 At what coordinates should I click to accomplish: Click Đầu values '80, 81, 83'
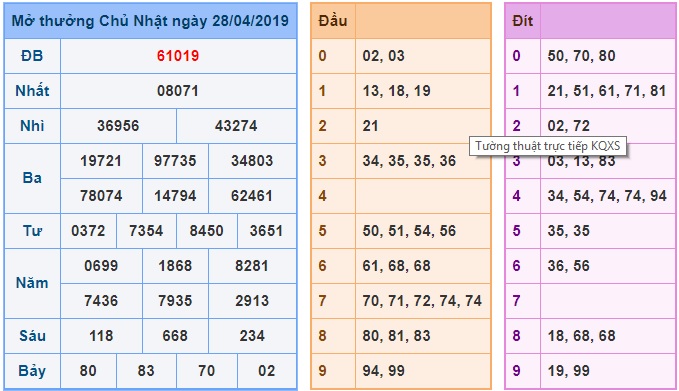click(x=397, y=336)
